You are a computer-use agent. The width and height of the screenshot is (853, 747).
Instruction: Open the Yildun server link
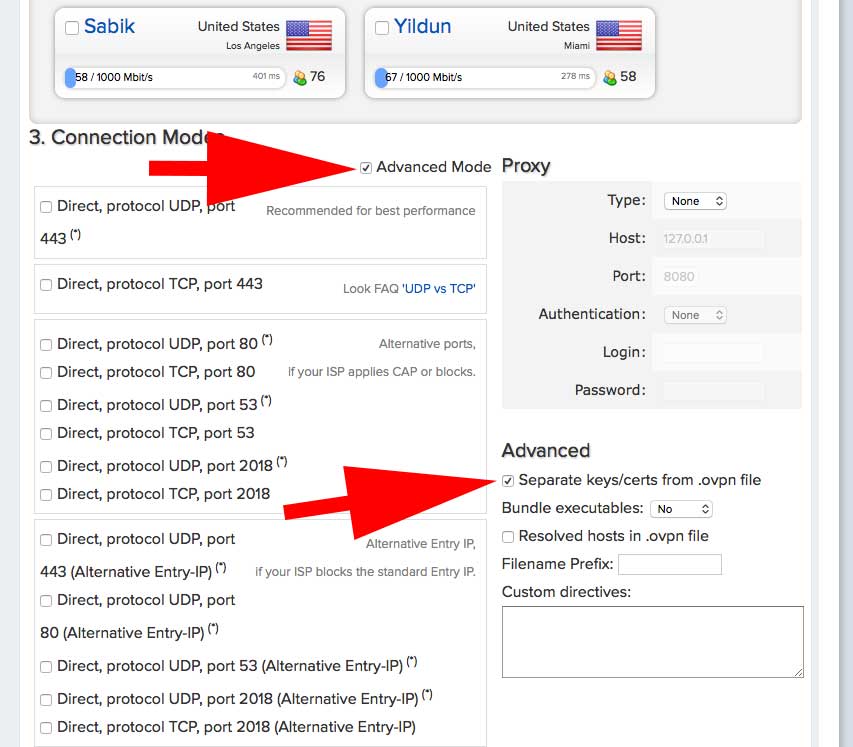(x=423, y=26)
